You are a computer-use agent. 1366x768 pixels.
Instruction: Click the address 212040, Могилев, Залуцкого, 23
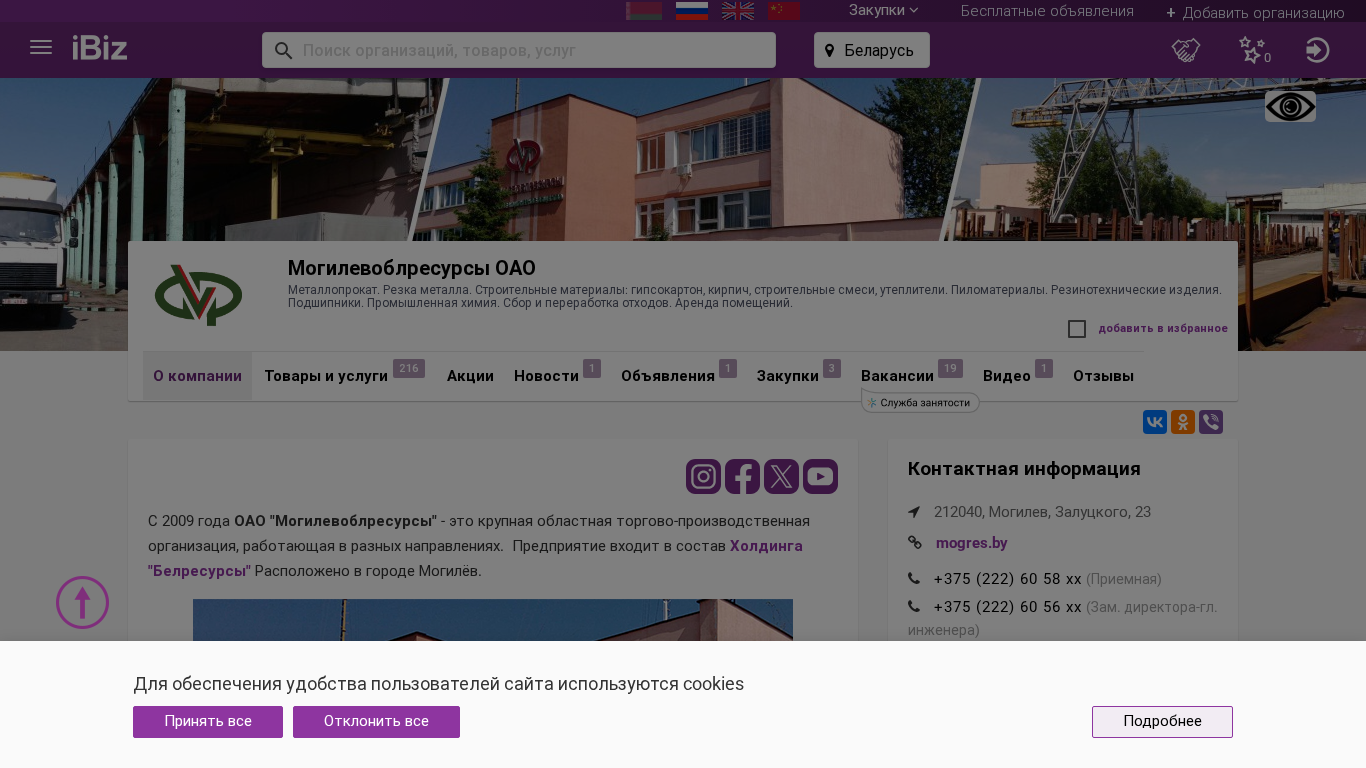(1042, 512)
